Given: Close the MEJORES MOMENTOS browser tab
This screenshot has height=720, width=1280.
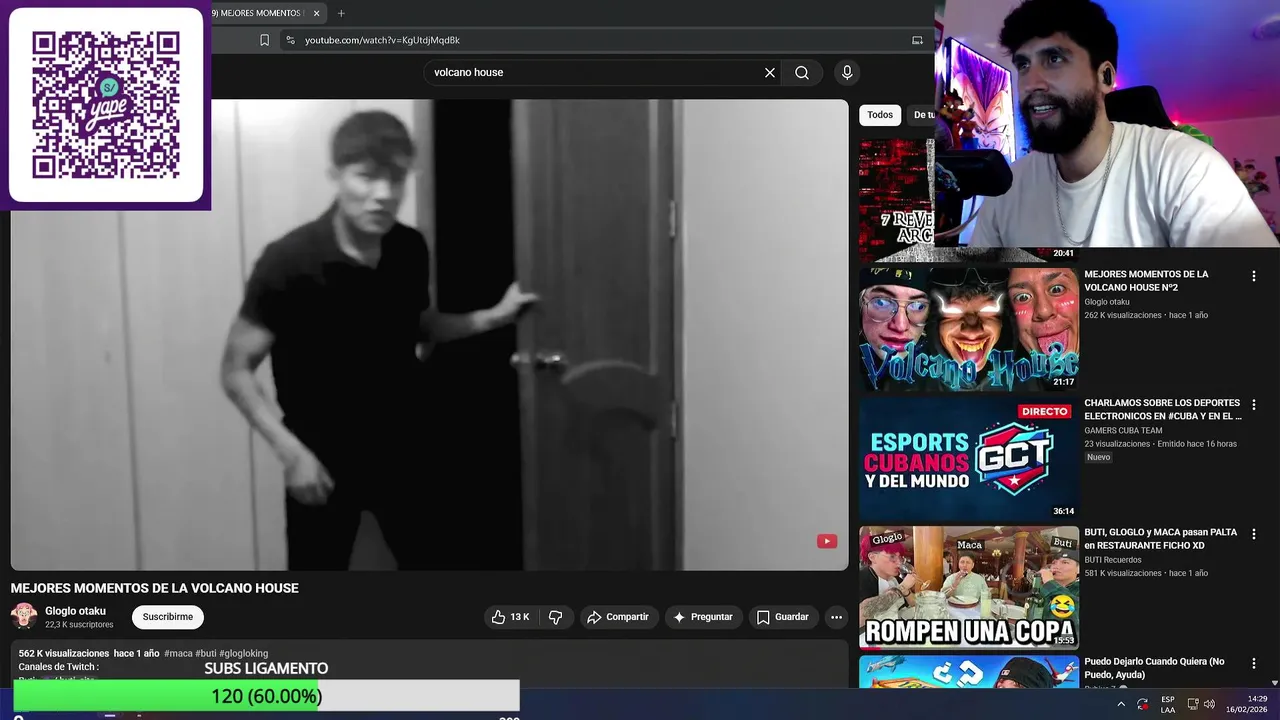Looking at the screenshot, I should (x=317, y=13).
